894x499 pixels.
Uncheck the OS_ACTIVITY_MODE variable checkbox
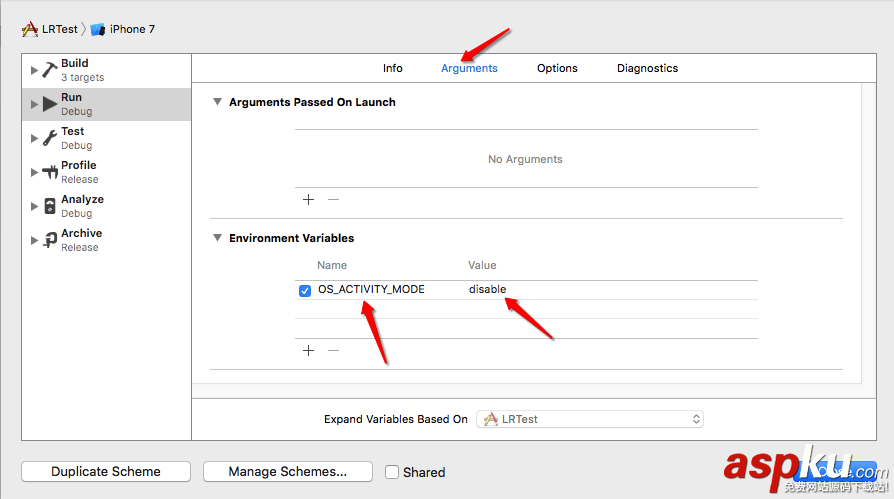pos(305,290)
